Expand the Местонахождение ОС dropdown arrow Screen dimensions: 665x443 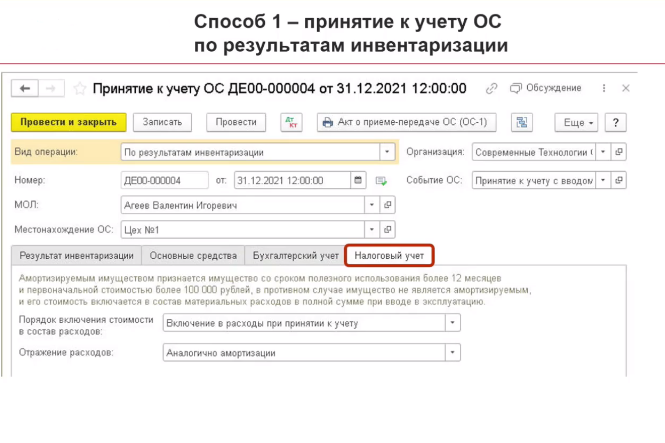point(372,229)
